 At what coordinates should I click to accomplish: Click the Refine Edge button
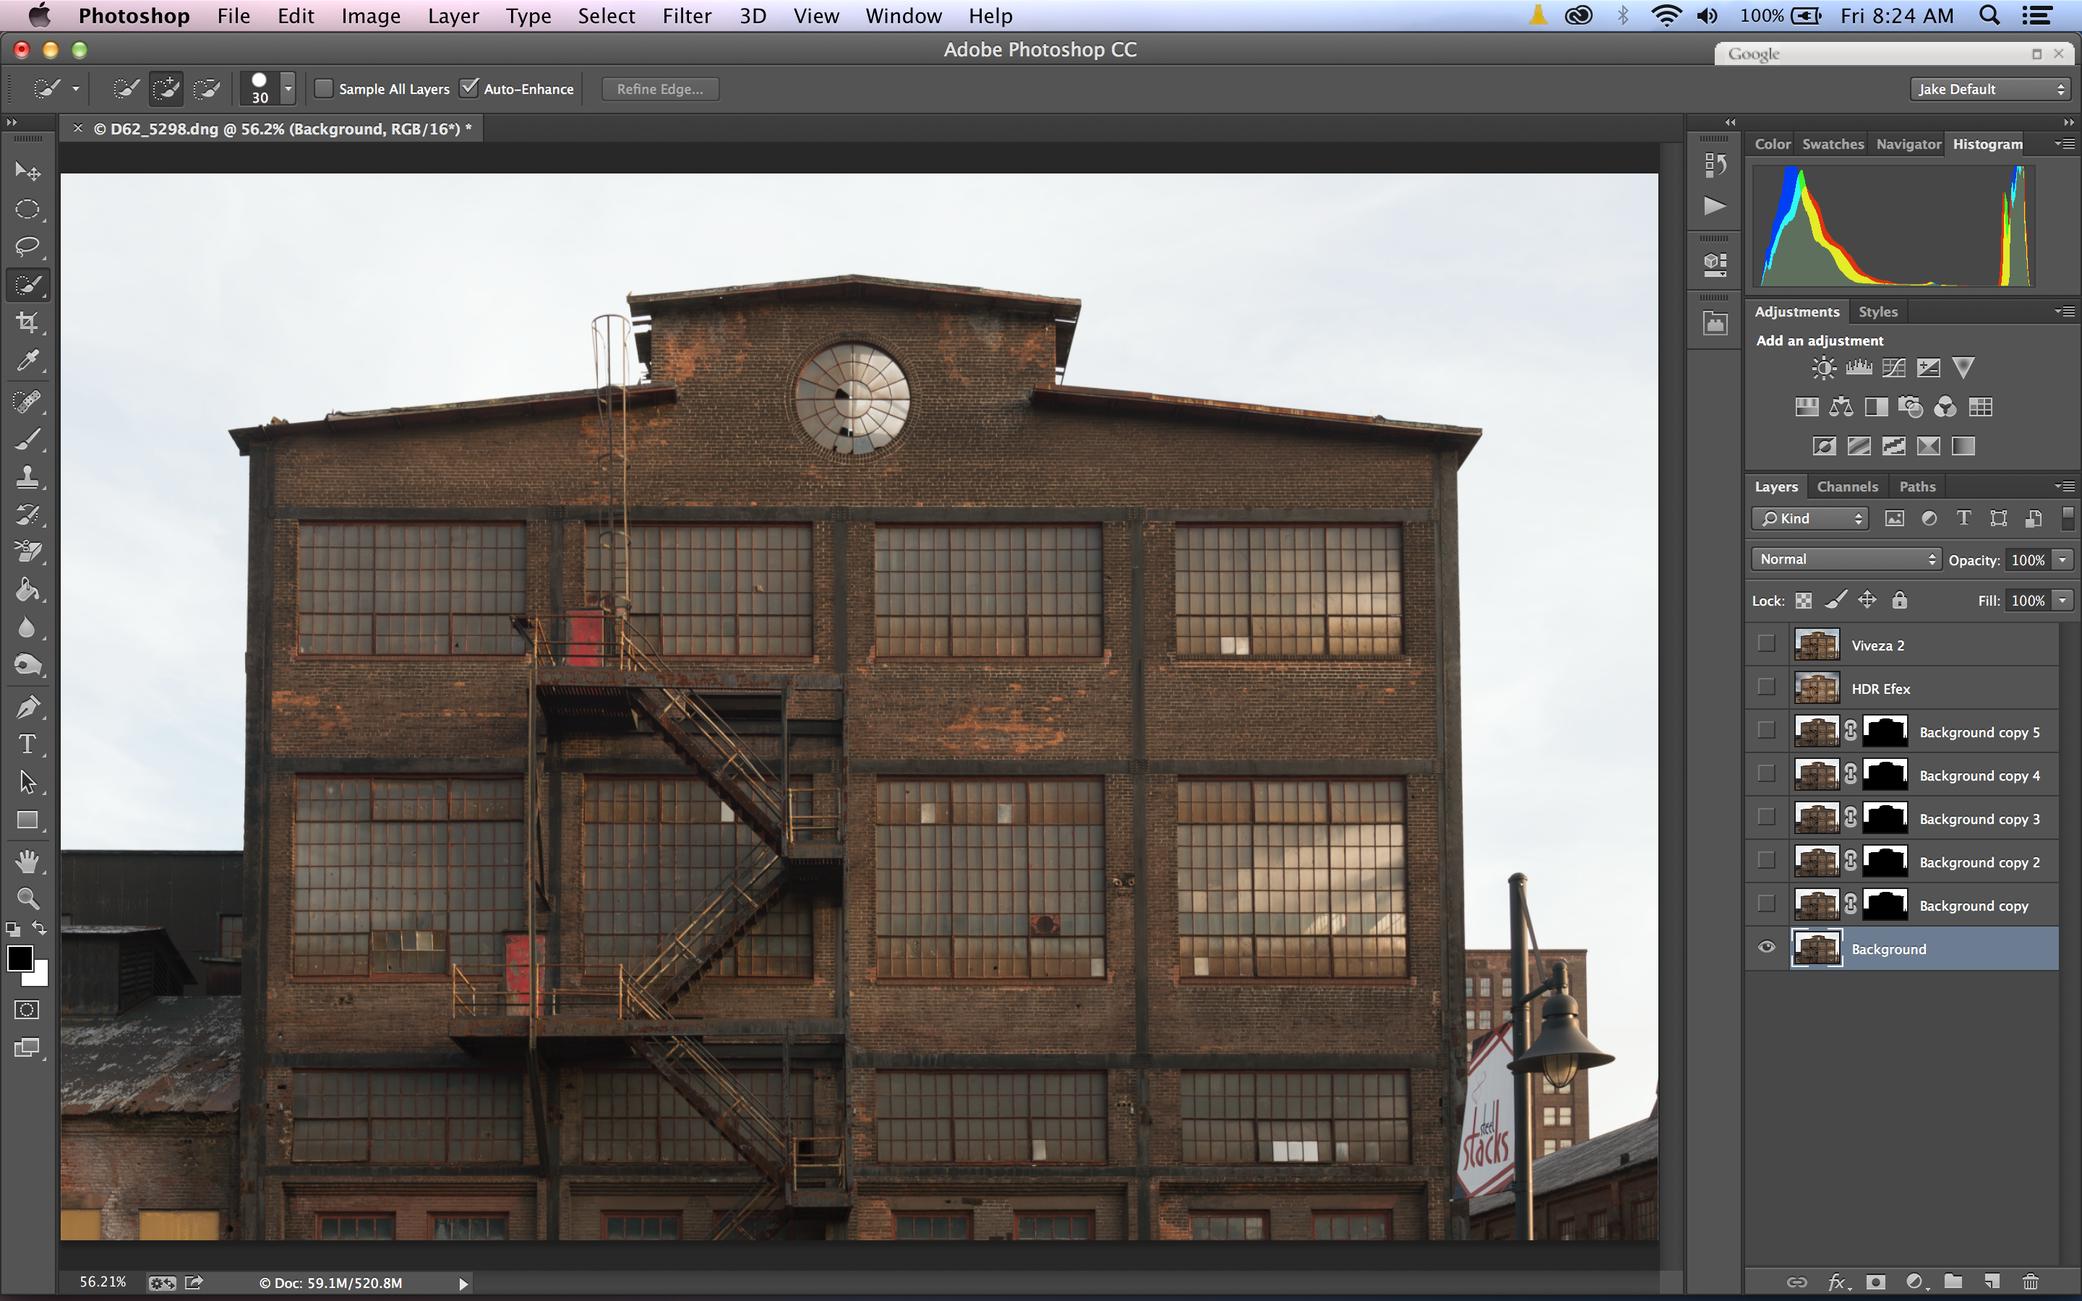click(x=659, y=89)
